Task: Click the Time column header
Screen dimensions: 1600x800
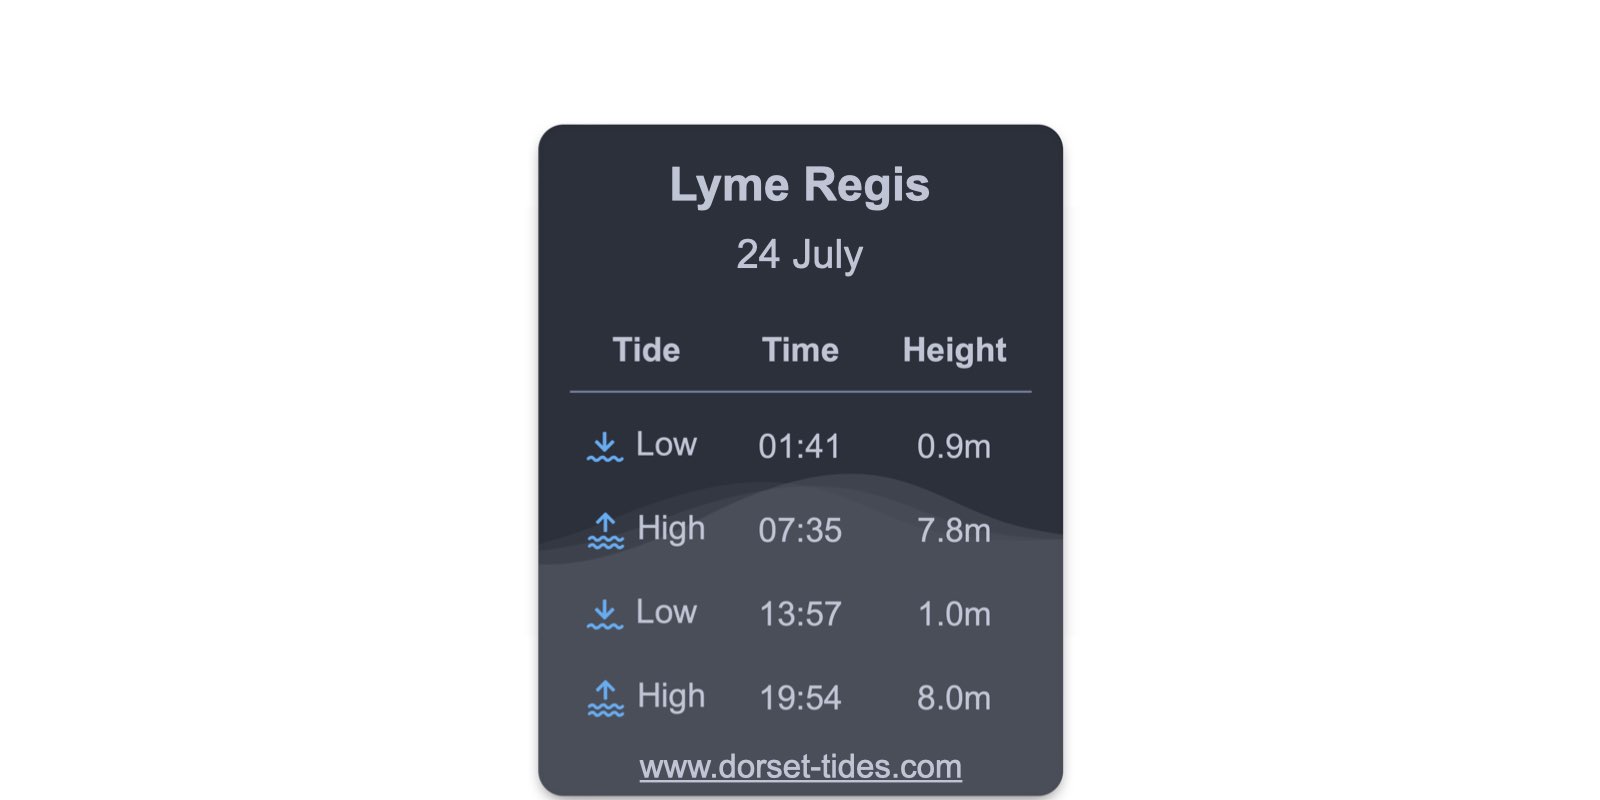Action: [800, 350]
